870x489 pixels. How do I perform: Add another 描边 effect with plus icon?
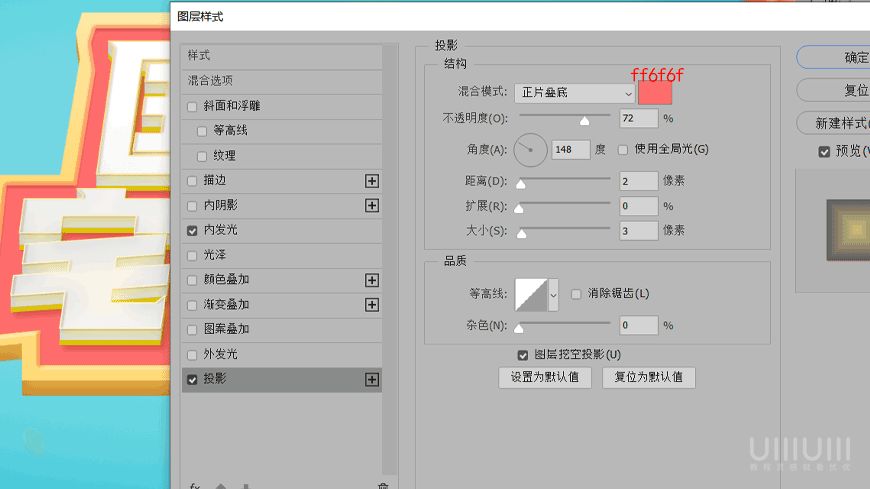pos(372,181)
